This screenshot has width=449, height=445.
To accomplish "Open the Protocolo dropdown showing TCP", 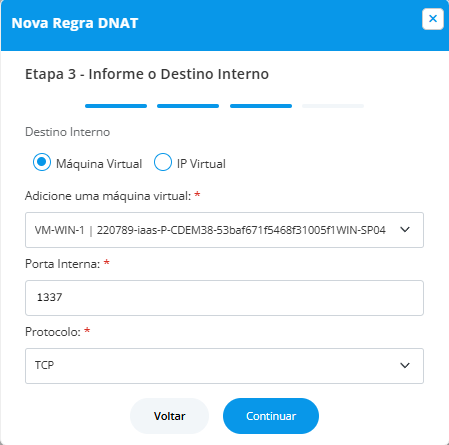I will 224,366.
